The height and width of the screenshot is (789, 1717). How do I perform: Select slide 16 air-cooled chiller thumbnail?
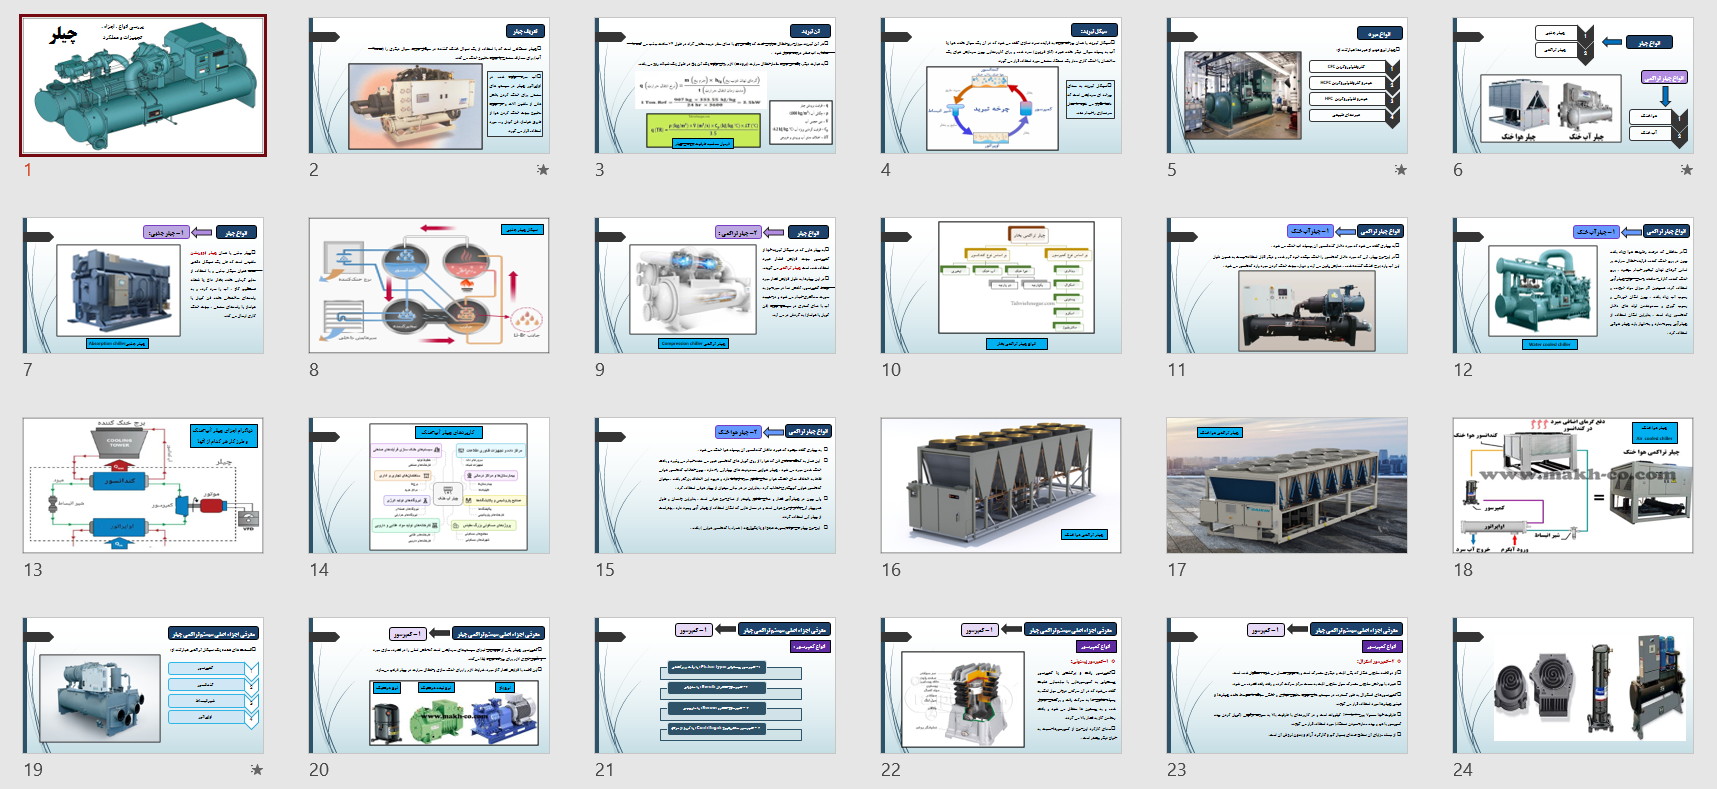[1001, 486]
